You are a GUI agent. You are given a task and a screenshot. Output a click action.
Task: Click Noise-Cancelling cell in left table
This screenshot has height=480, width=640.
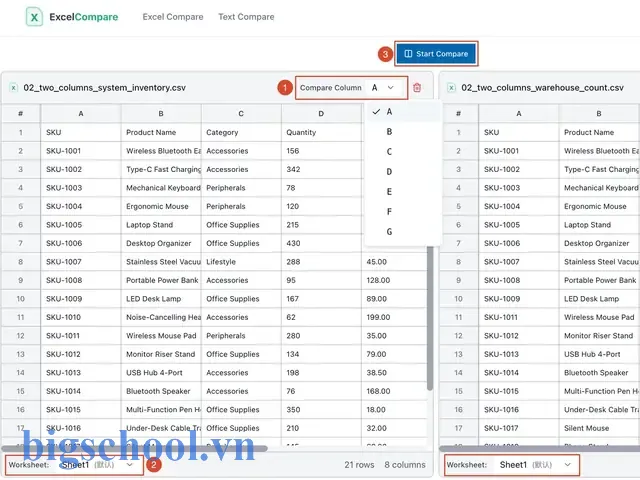tap(161, 317)
